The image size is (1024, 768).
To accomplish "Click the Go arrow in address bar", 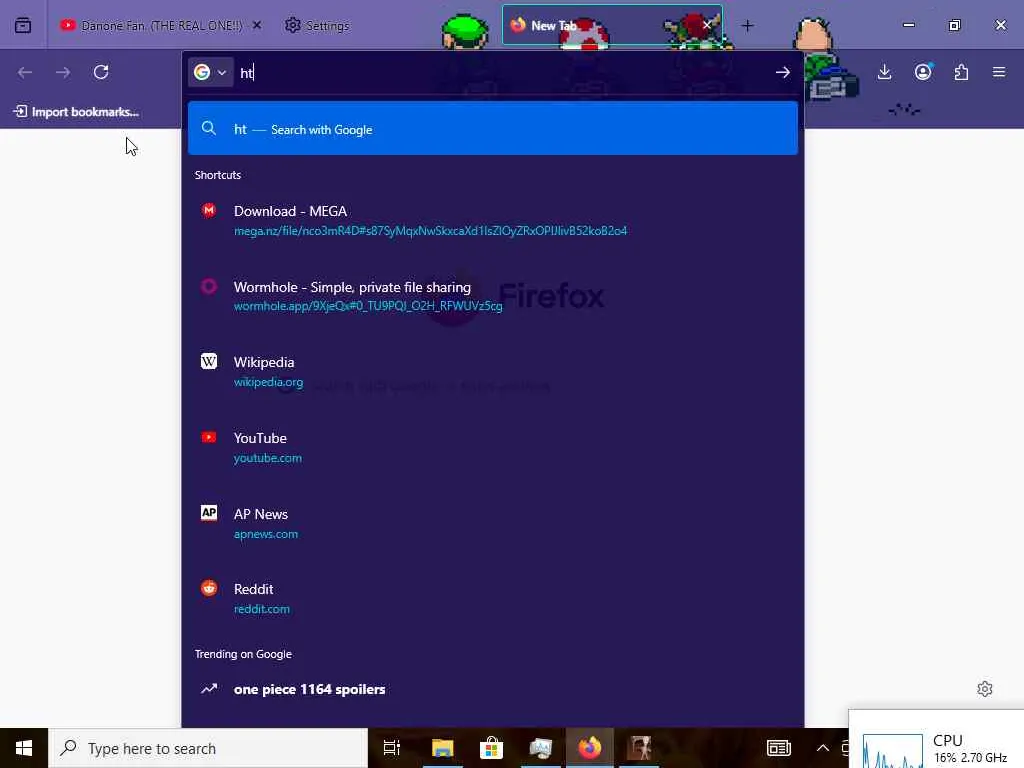I will [x=782, y=72].
